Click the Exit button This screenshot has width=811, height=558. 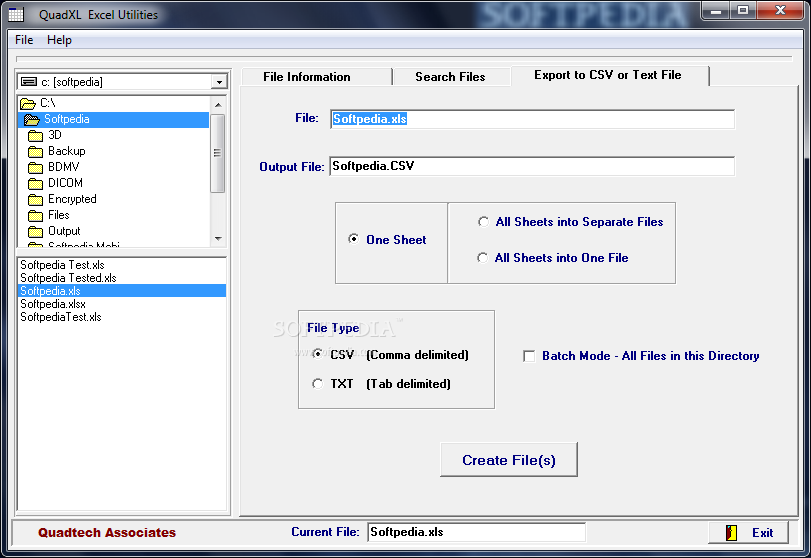click(x=748, y=532)
